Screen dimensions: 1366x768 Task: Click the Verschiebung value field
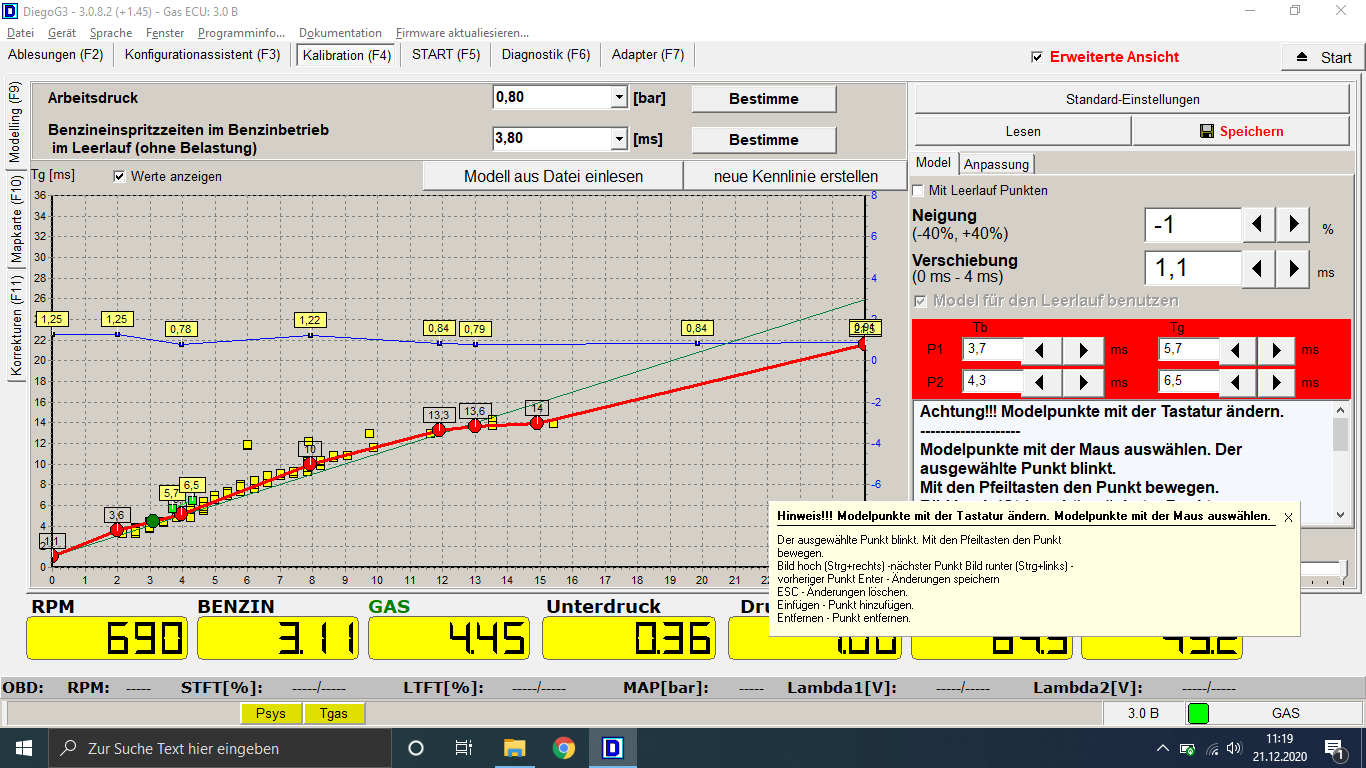[x=1193, y=268]
